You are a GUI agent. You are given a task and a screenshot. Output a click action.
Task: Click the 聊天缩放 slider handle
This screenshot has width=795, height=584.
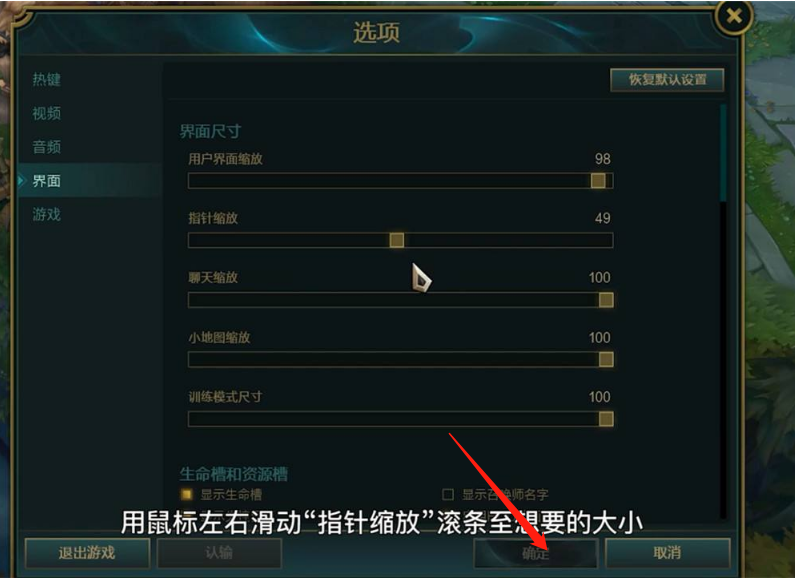[x=606, y=300]
